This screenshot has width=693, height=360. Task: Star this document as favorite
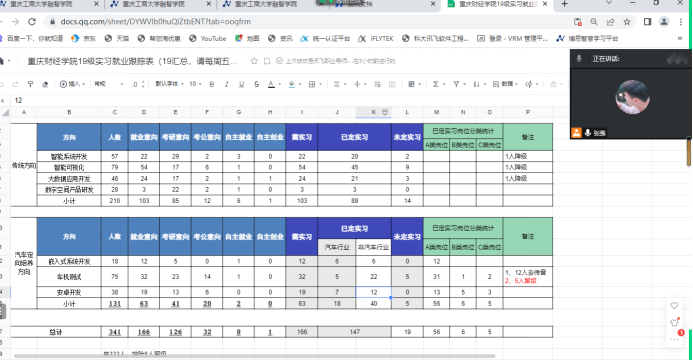pyautogui.click(x=254, y=61)
